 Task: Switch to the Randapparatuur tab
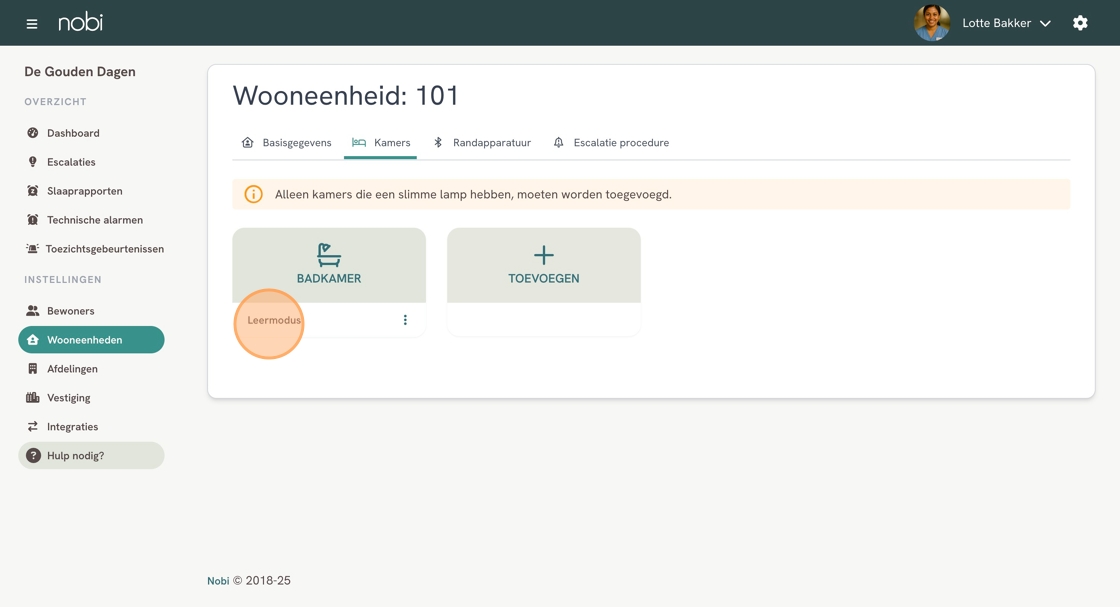pyautogui.click(x=482, y=143)
